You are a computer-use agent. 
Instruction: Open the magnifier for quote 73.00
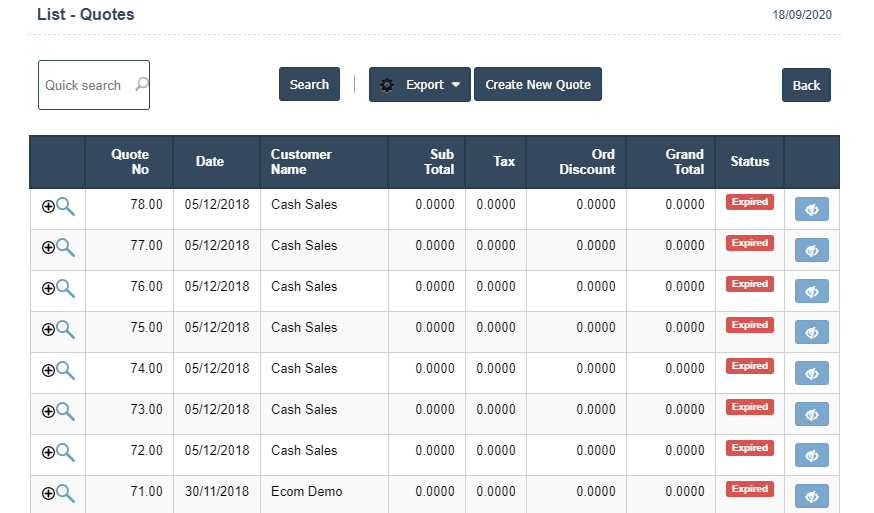(66, 411)
